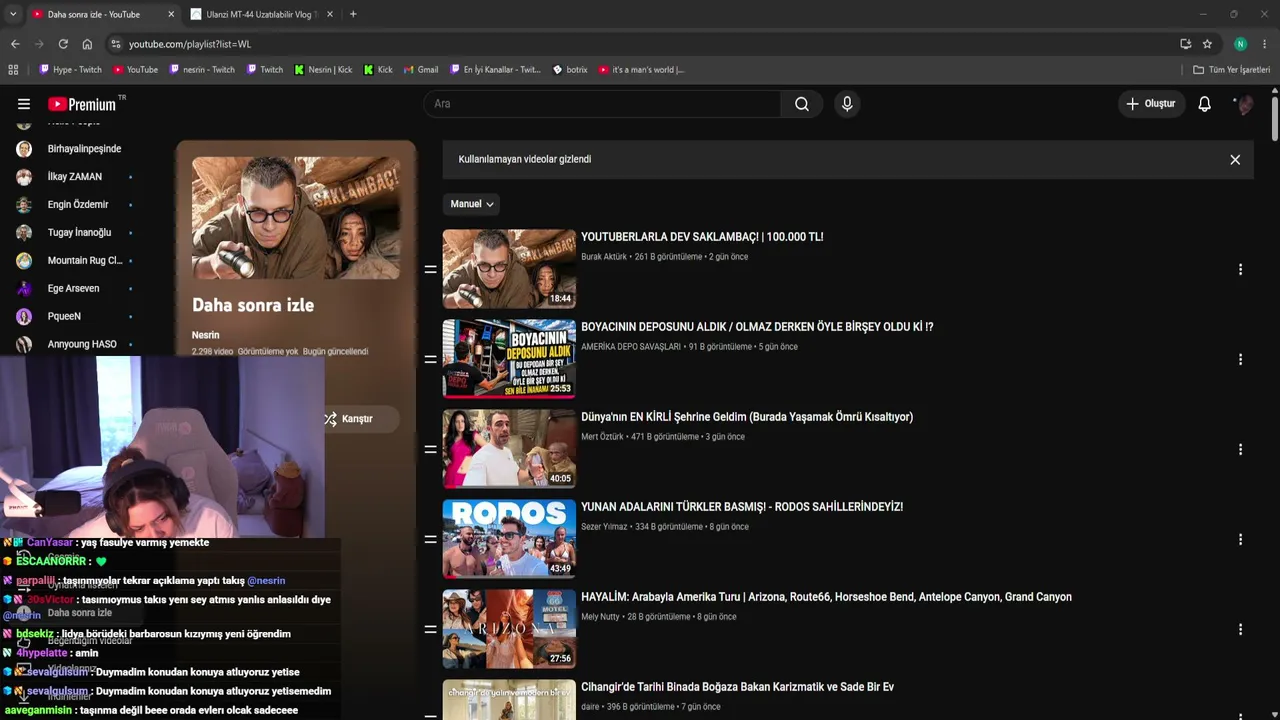1280x720 pixels.
Task: Go back to the previous page
Action: point(15,44)
